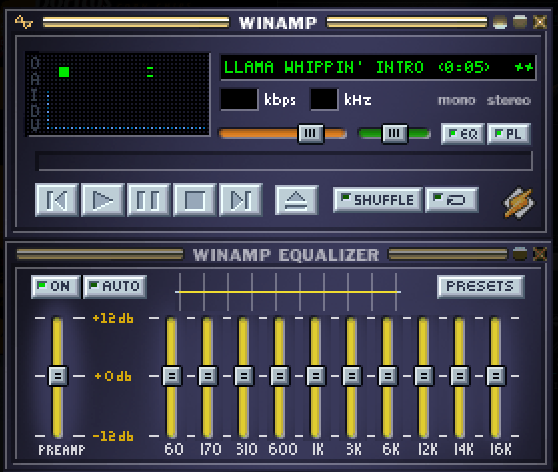Click the A always-on-top clutterbar letter

(x=35, y=79)
